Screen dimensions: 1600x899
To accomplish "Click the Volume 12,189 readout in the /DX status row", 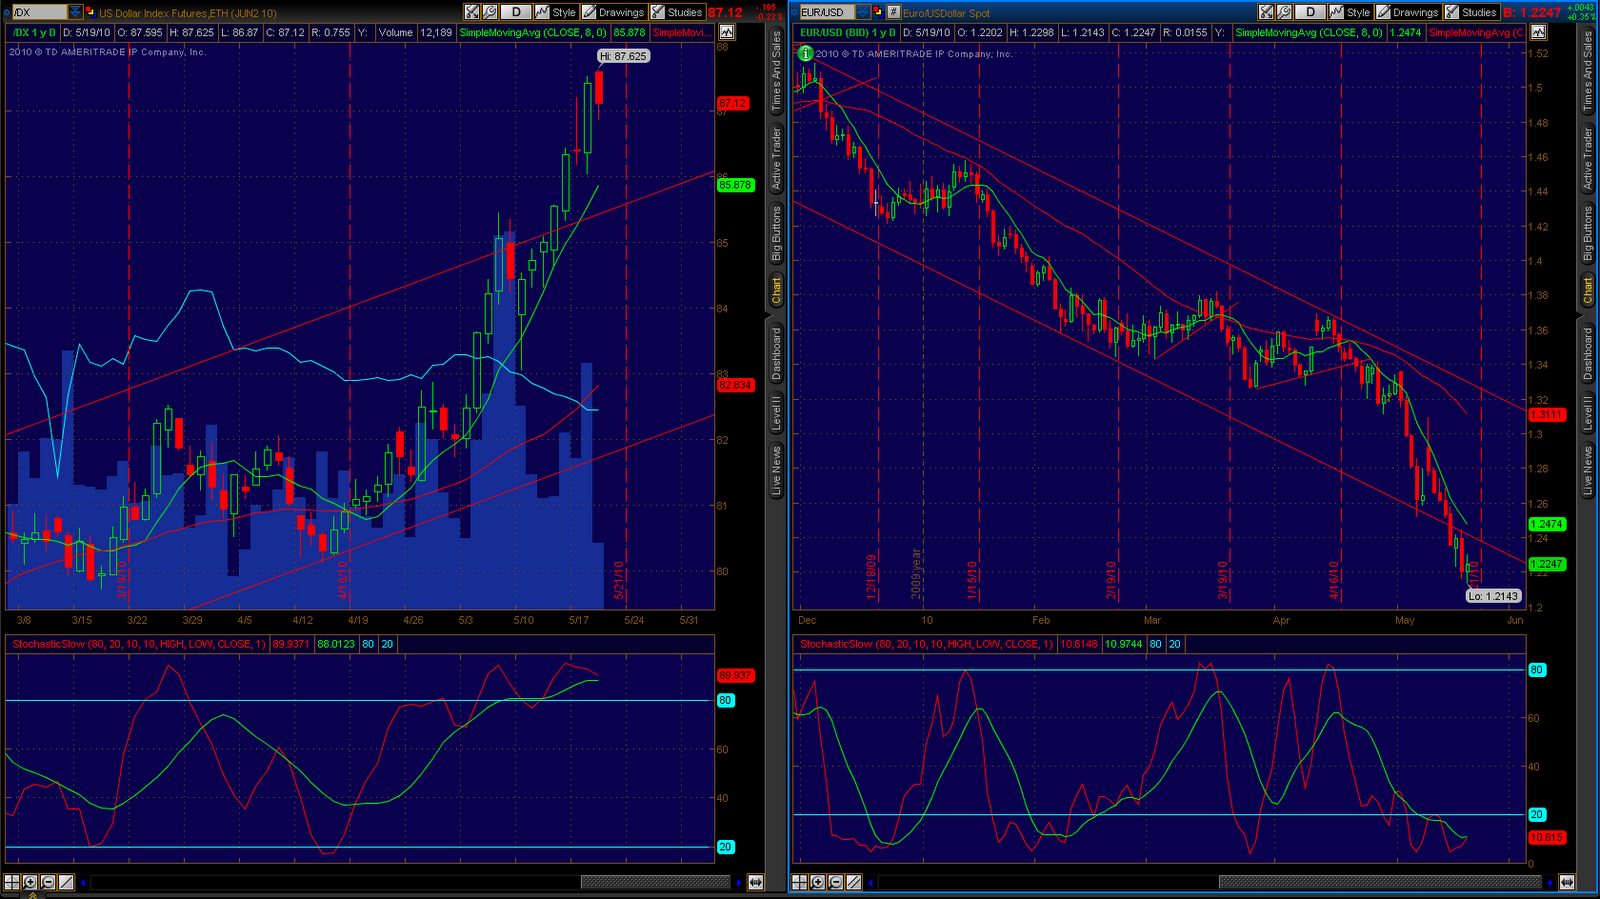I will (x=415, y=32).
